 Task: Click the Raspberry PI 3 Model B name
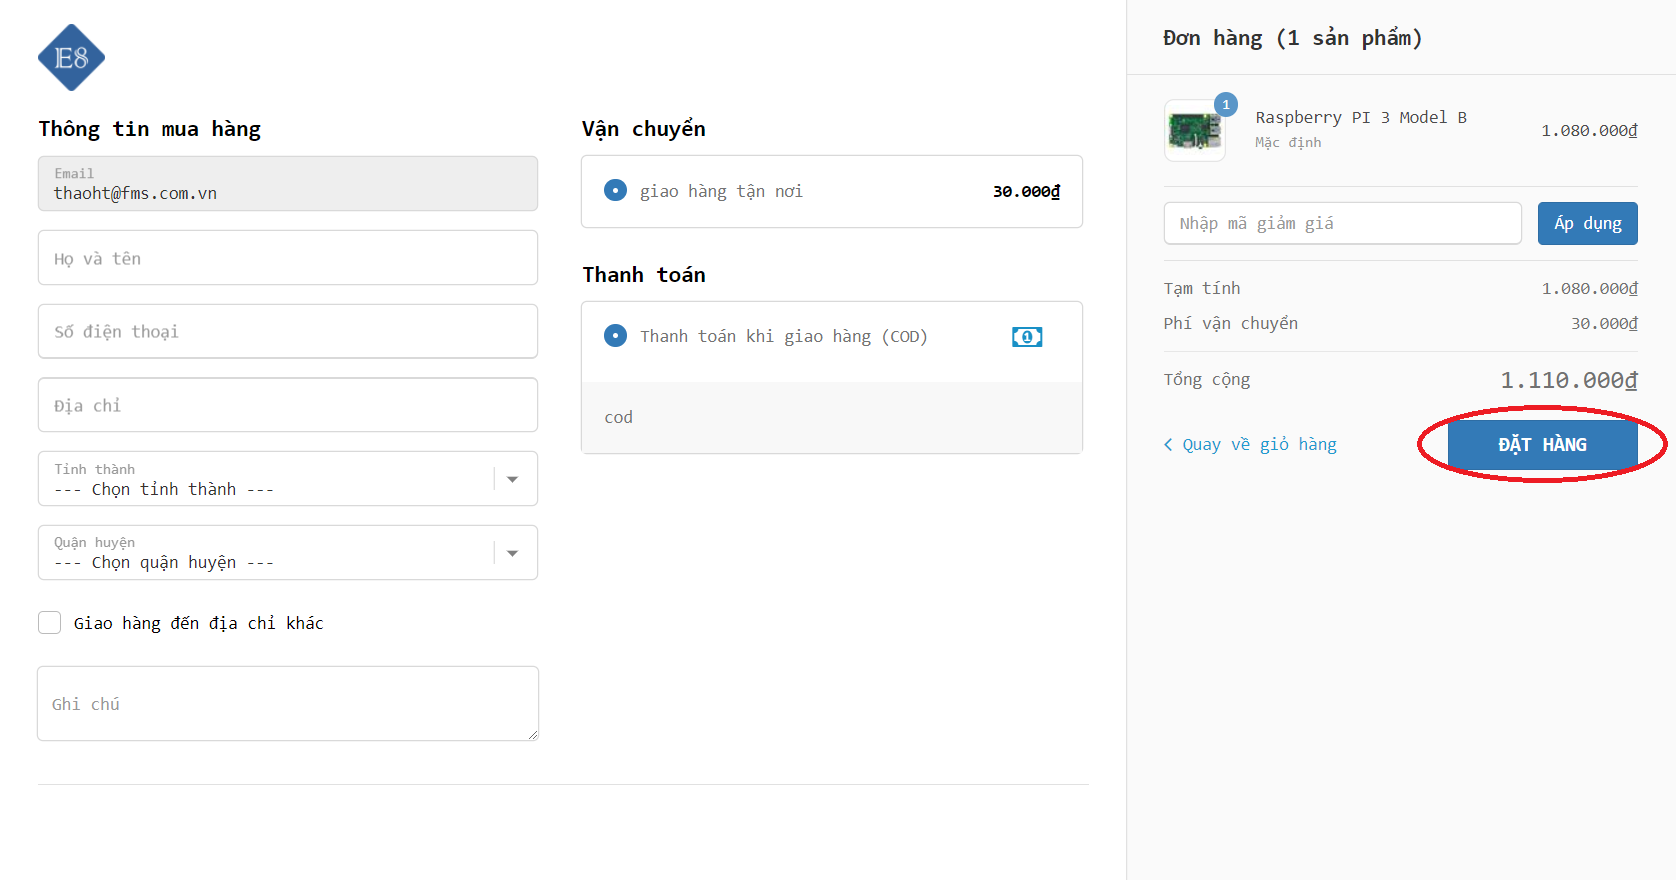pyautogui.click(x=1360, y=118)
